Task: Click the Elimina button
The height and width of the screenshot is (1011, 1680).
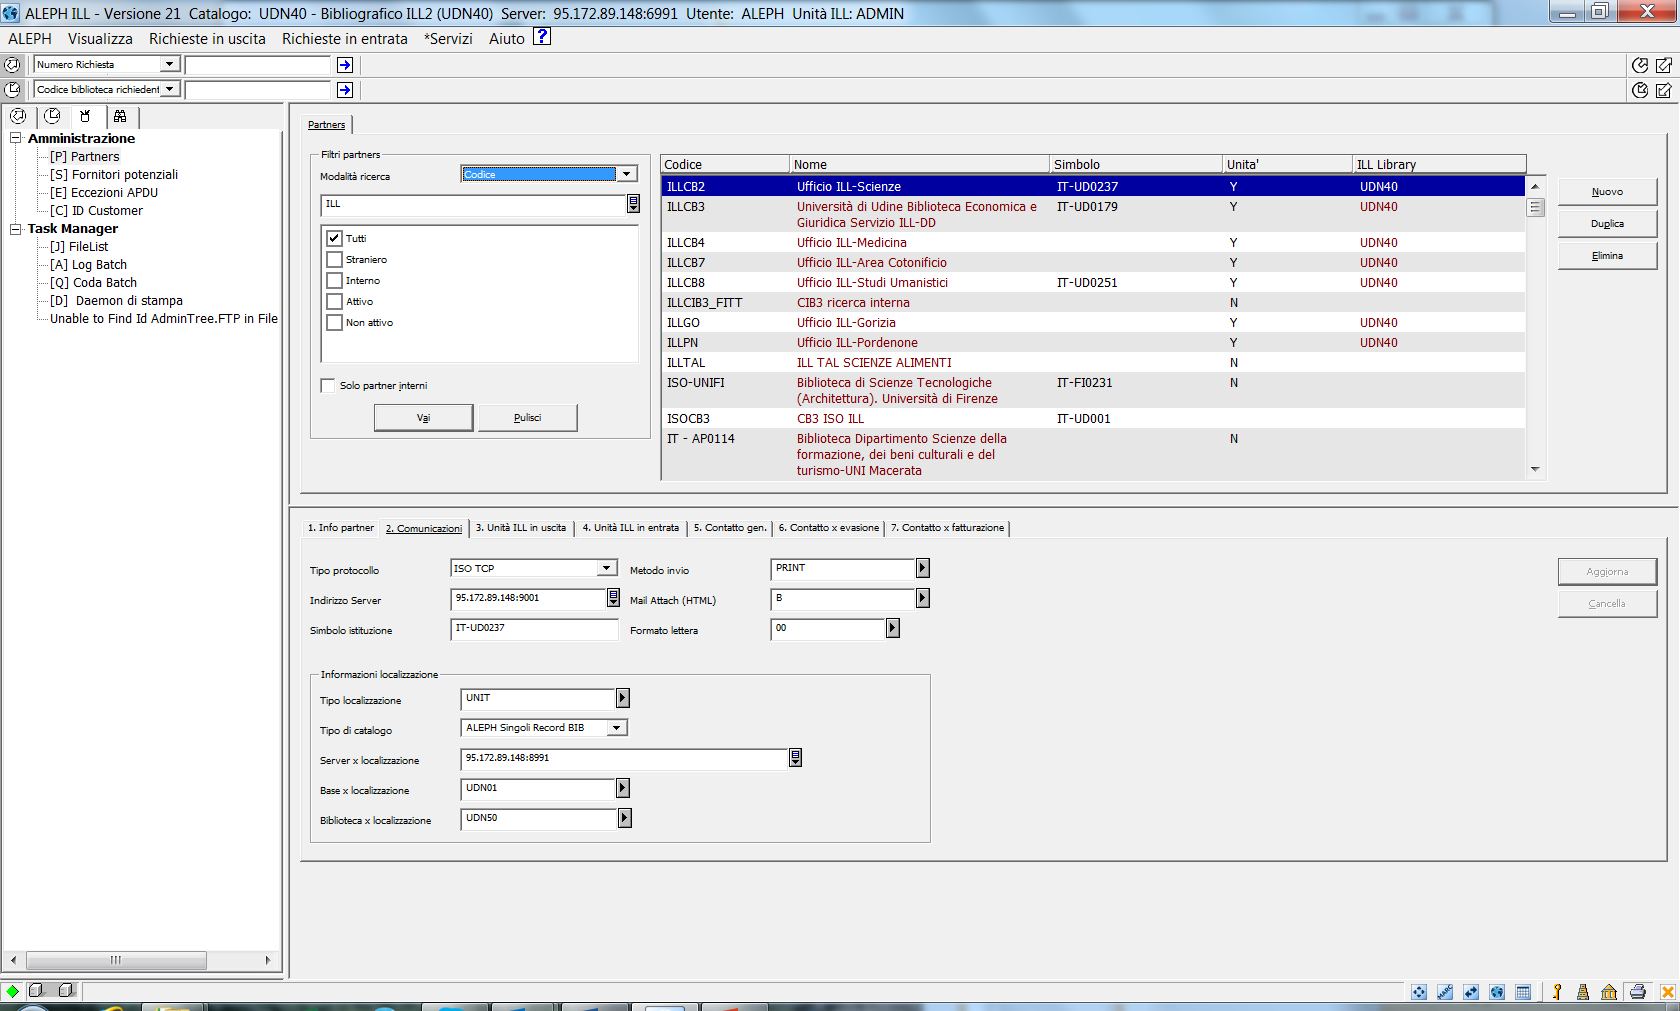Action: point(1607,256)
